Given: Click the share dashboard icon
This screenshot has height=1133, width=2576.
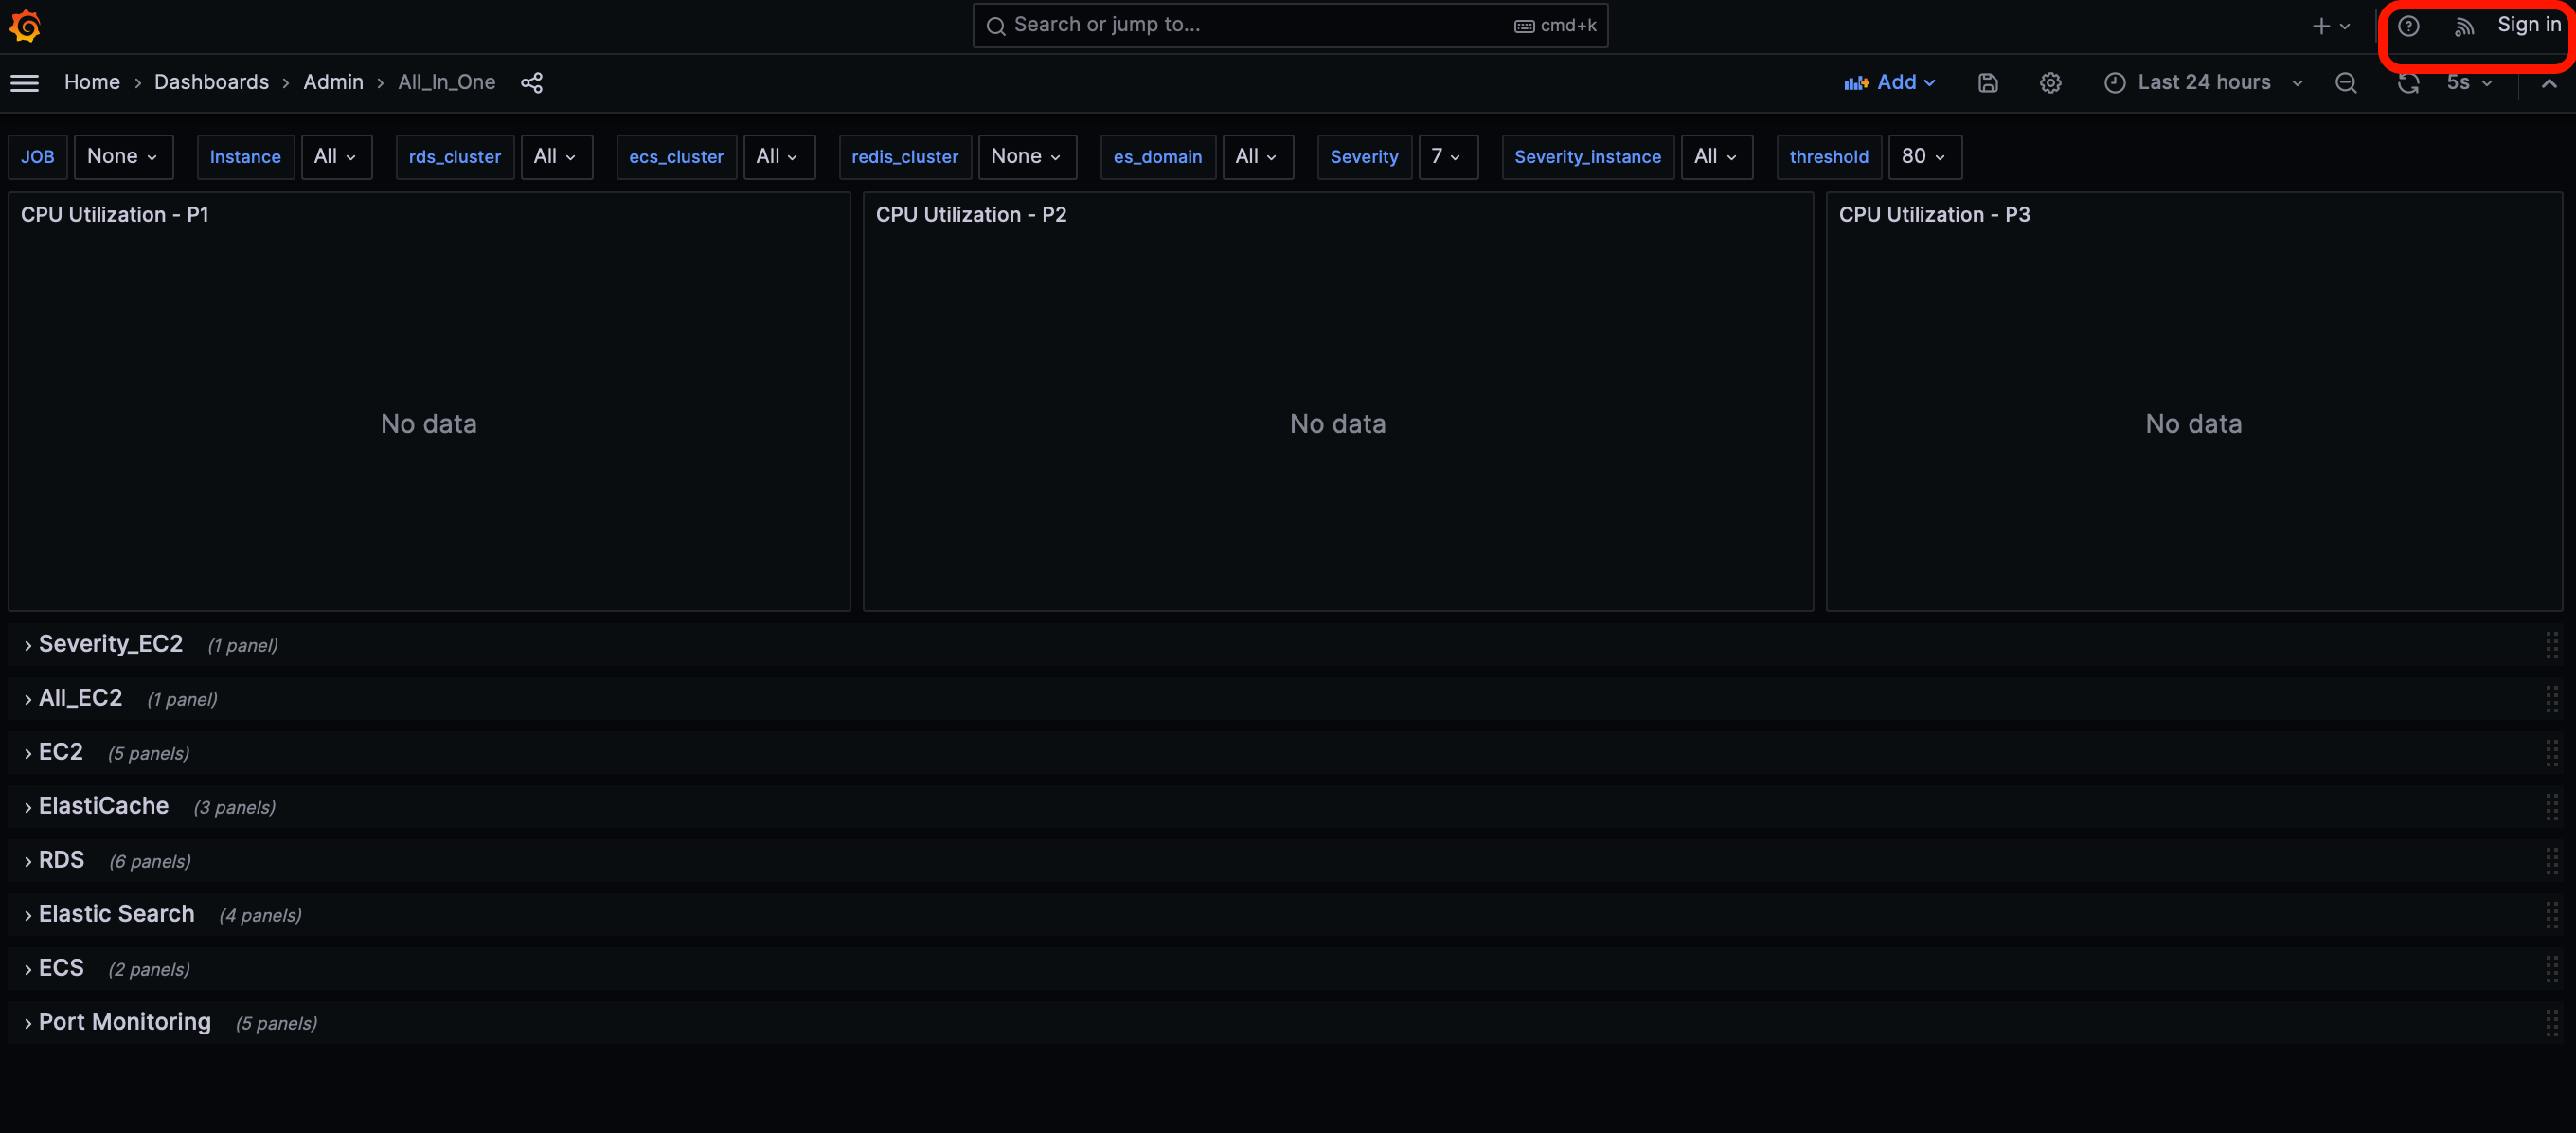Looking at the screenshot, I should coord(531,83).
